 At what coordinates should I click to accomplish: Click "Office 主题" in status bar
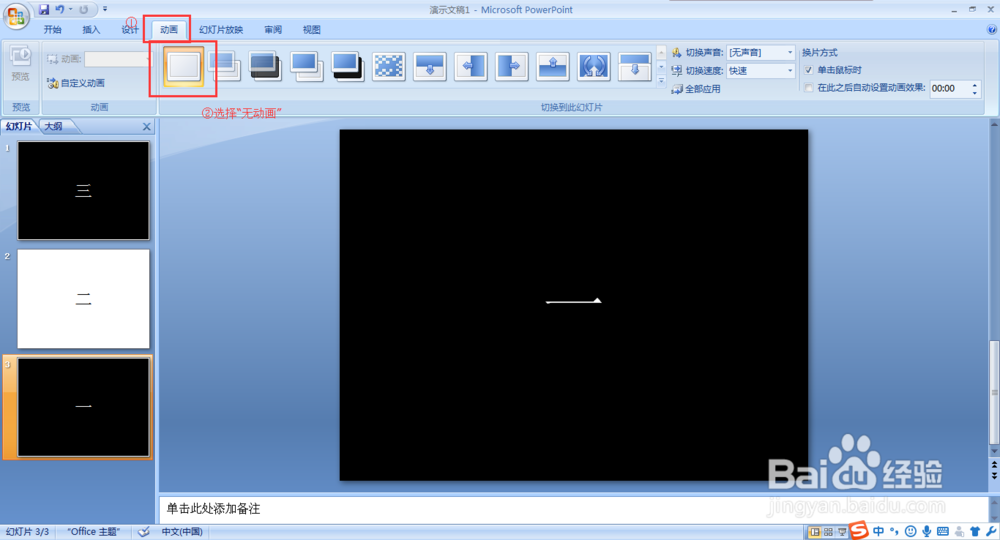point(94,532)
